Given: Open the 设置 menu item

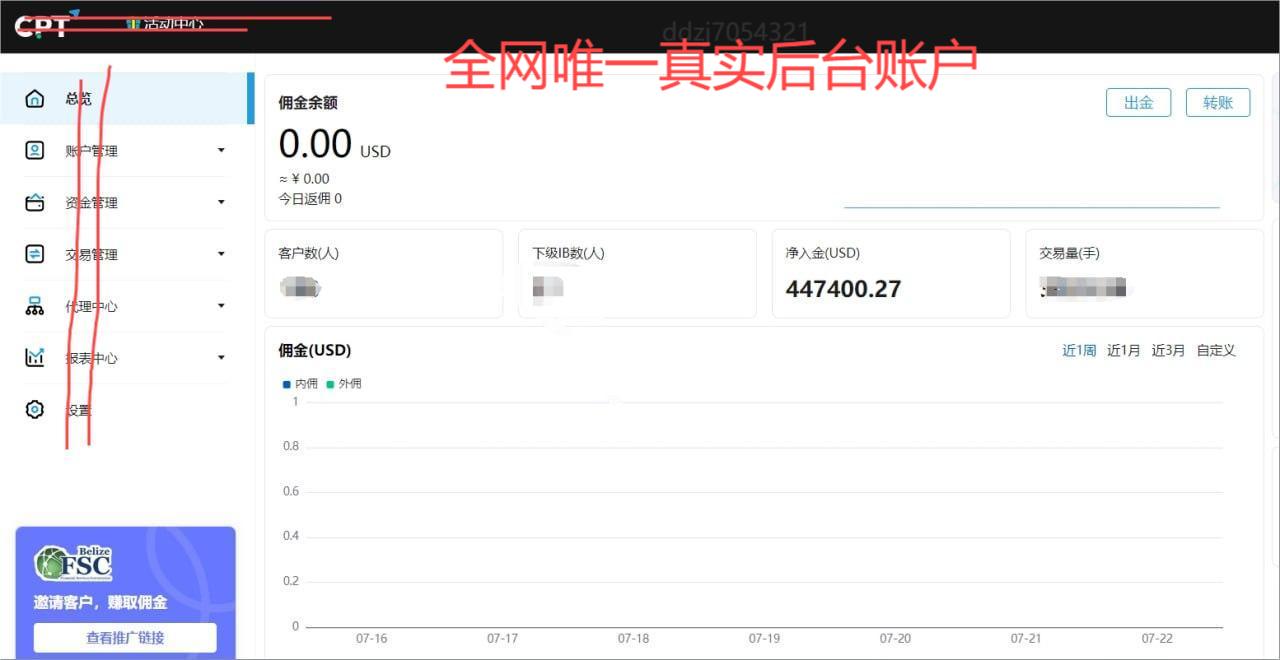Looking at the screenshot, I should pos(126,410).
